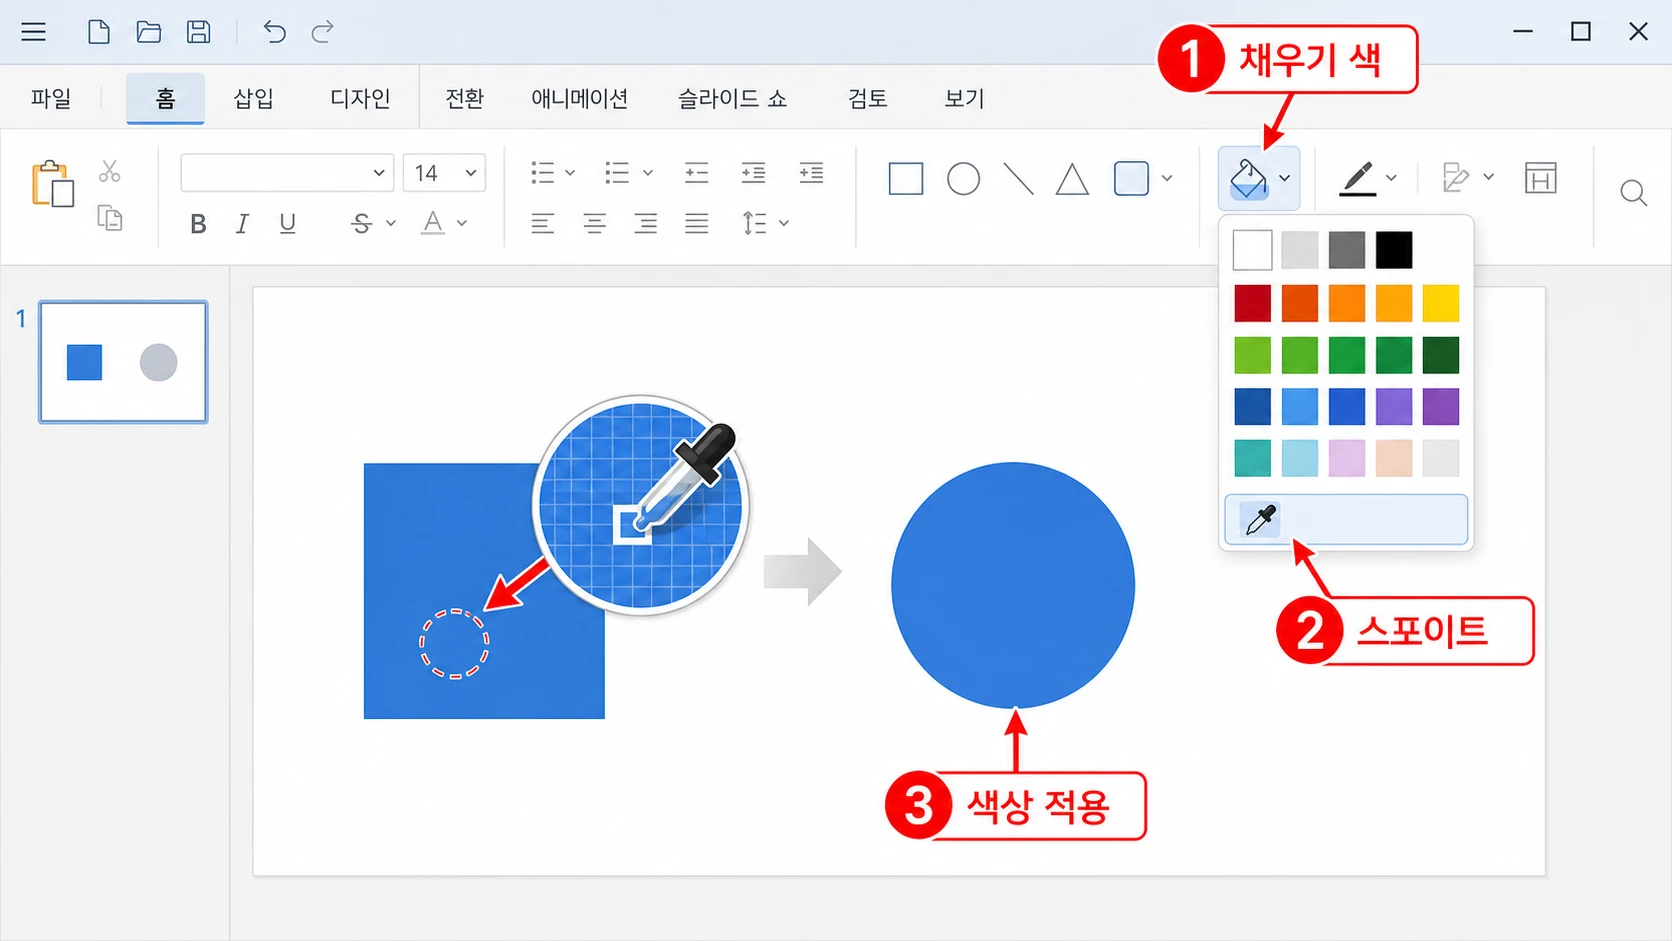Viewport: 1672px width, 941px height.
Task: Switch to the 슬라이드 쇼 tab
Action: (x=733, y=98)
